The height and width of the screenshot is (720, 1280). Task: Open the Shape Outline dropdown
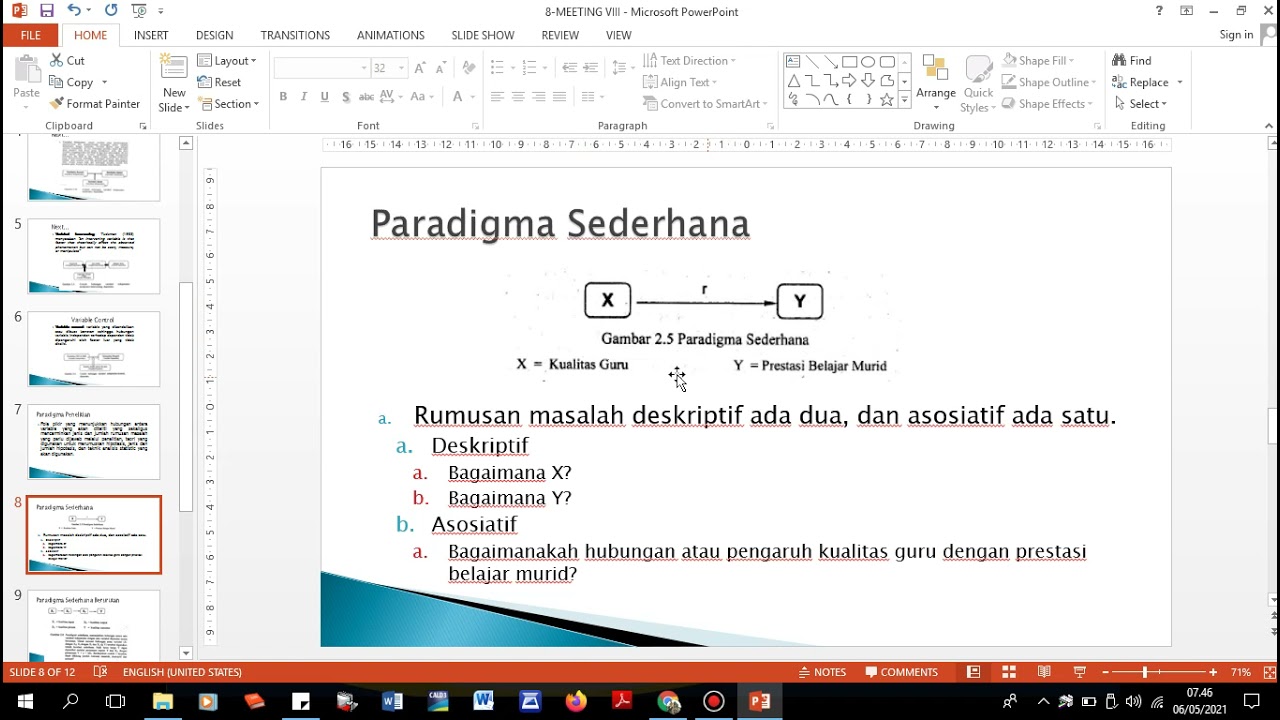tap(1049, 83)
